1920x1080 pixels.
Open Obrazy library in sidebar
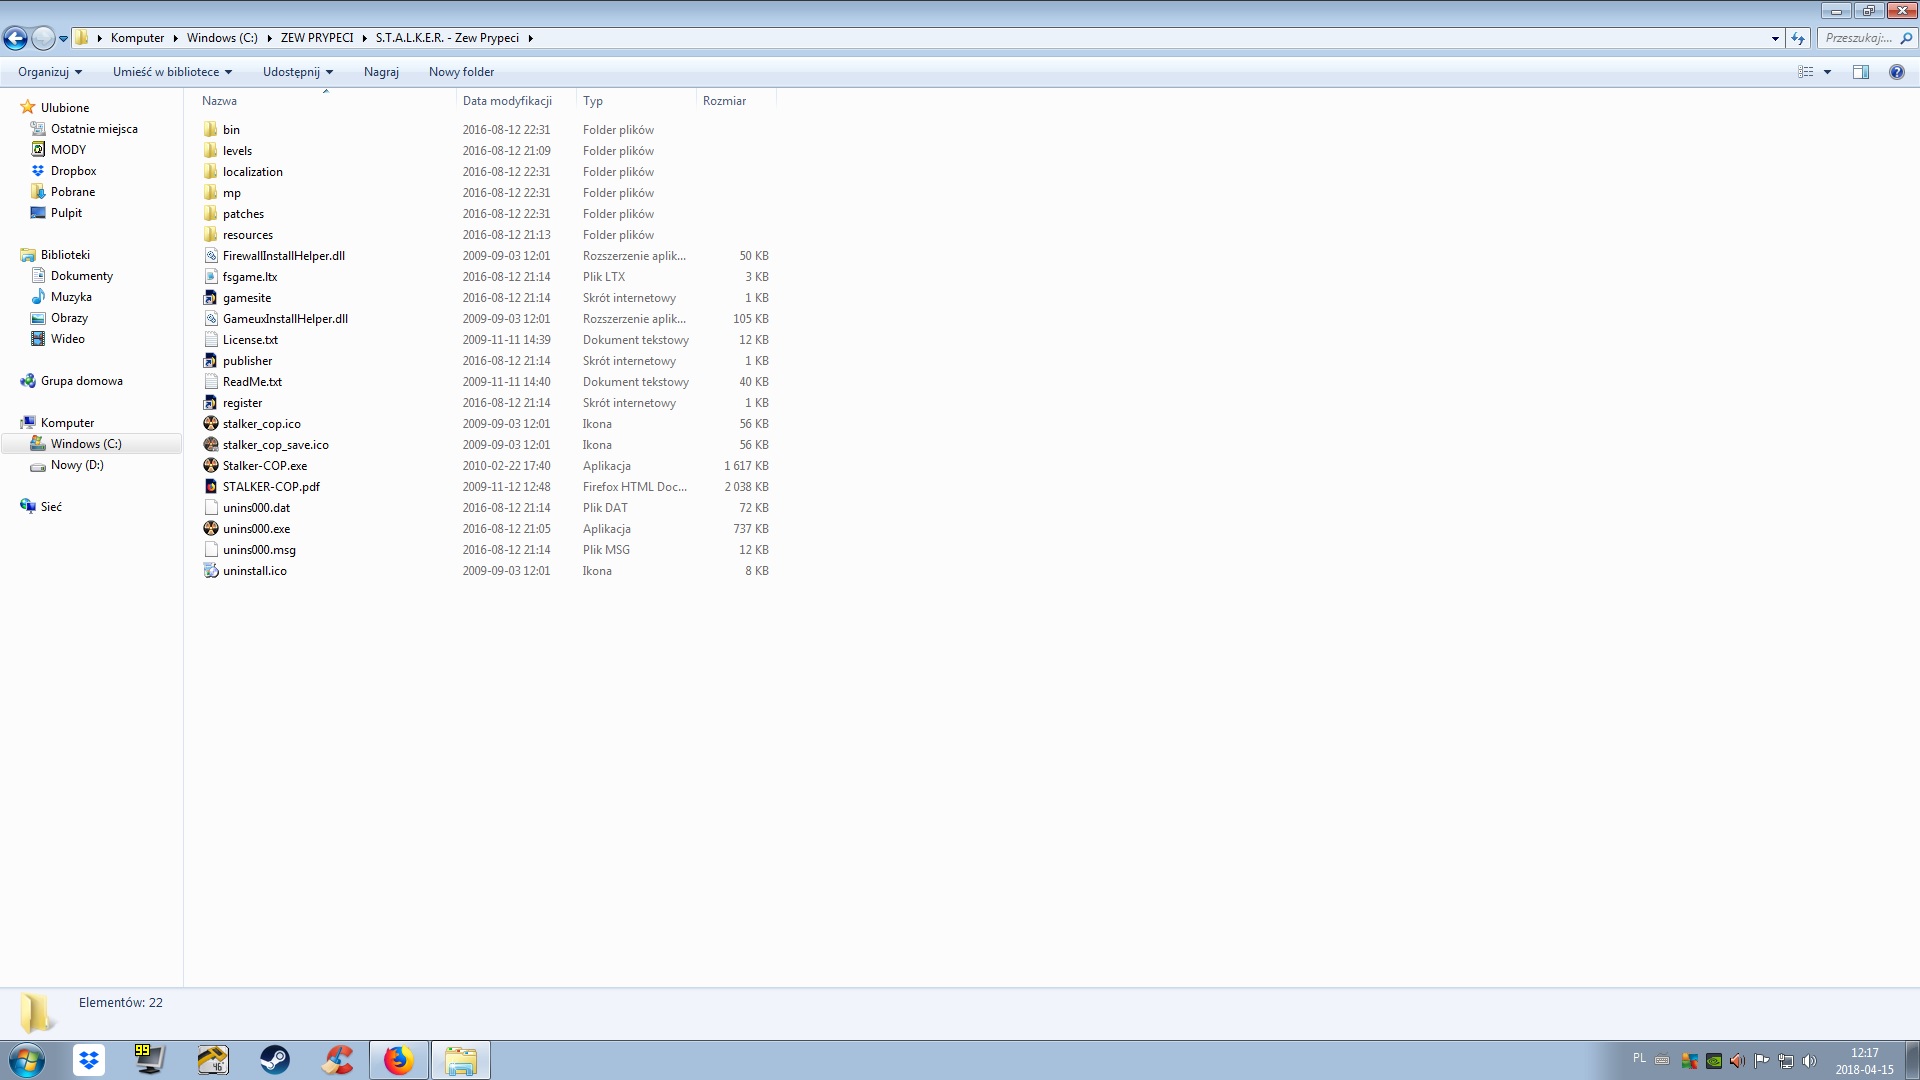(x=69, y=318)
